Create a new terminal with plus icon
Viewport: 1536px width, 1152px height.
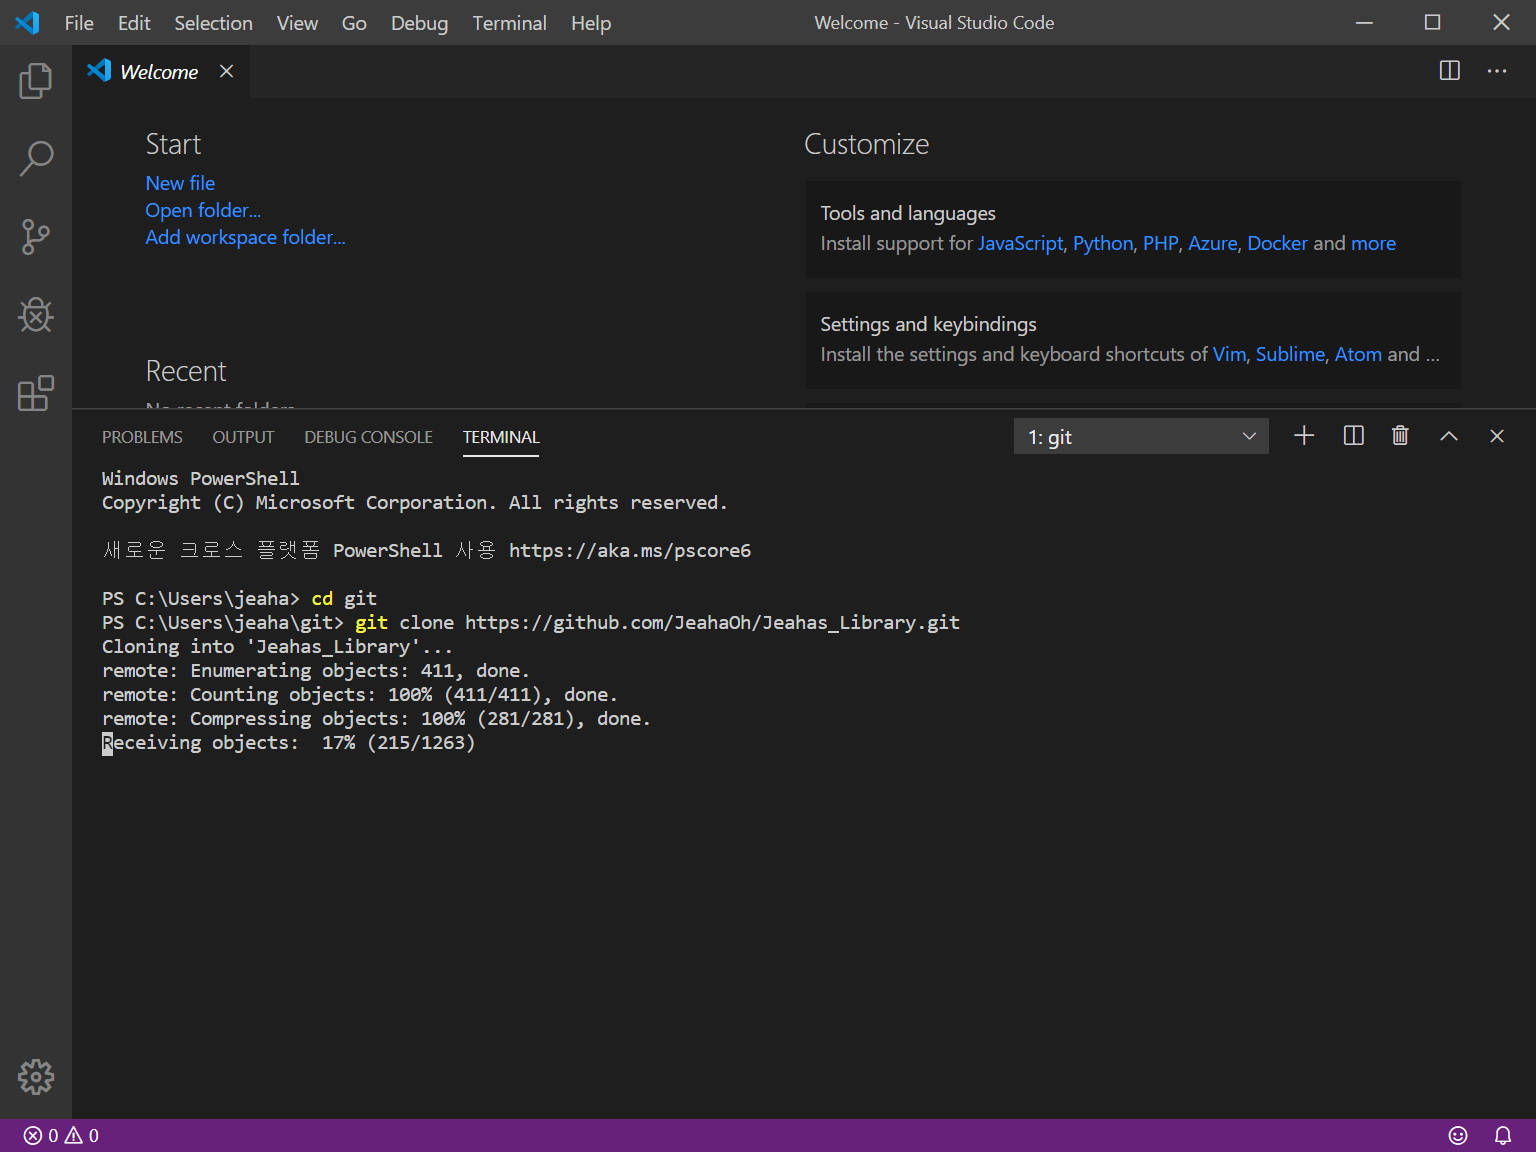(1304, 436)
